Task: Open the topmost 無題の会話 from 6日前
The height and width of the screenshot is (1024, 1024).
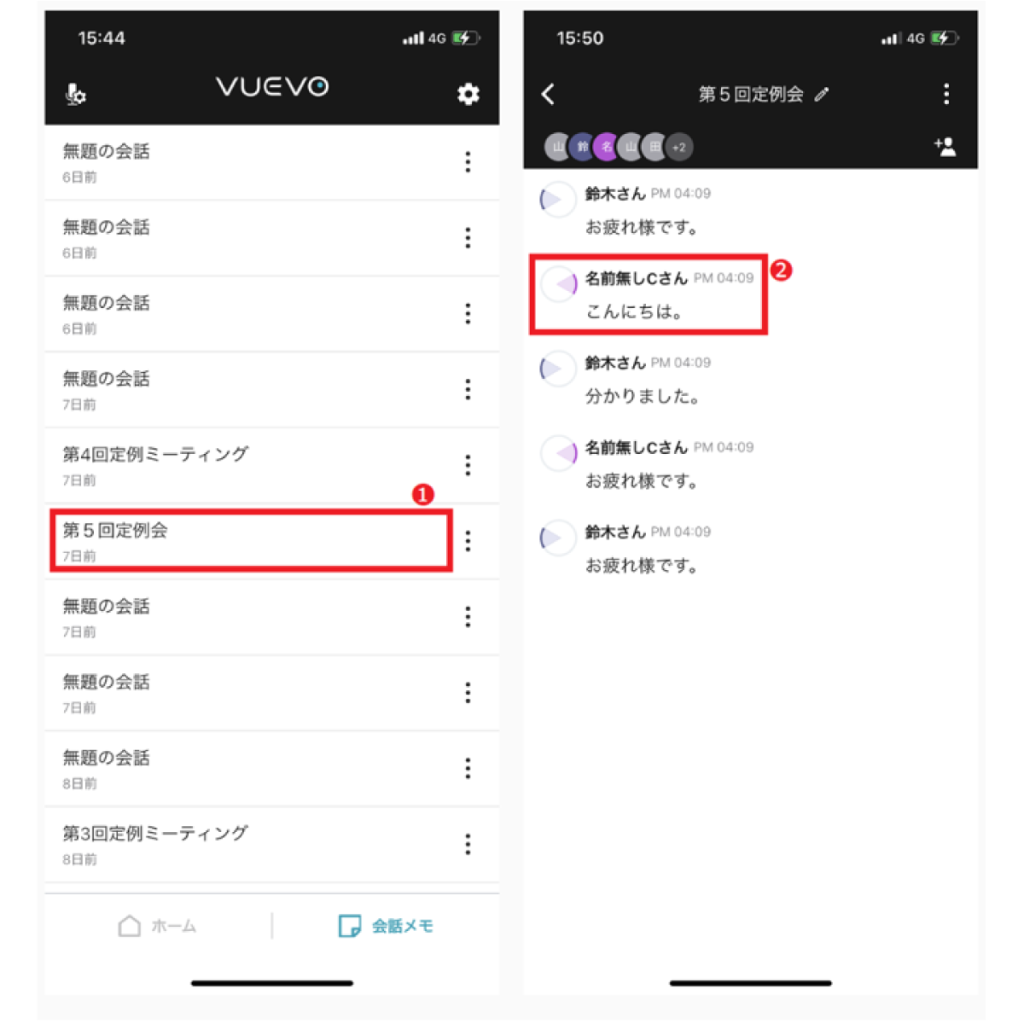Action: [x=251, y=163]
